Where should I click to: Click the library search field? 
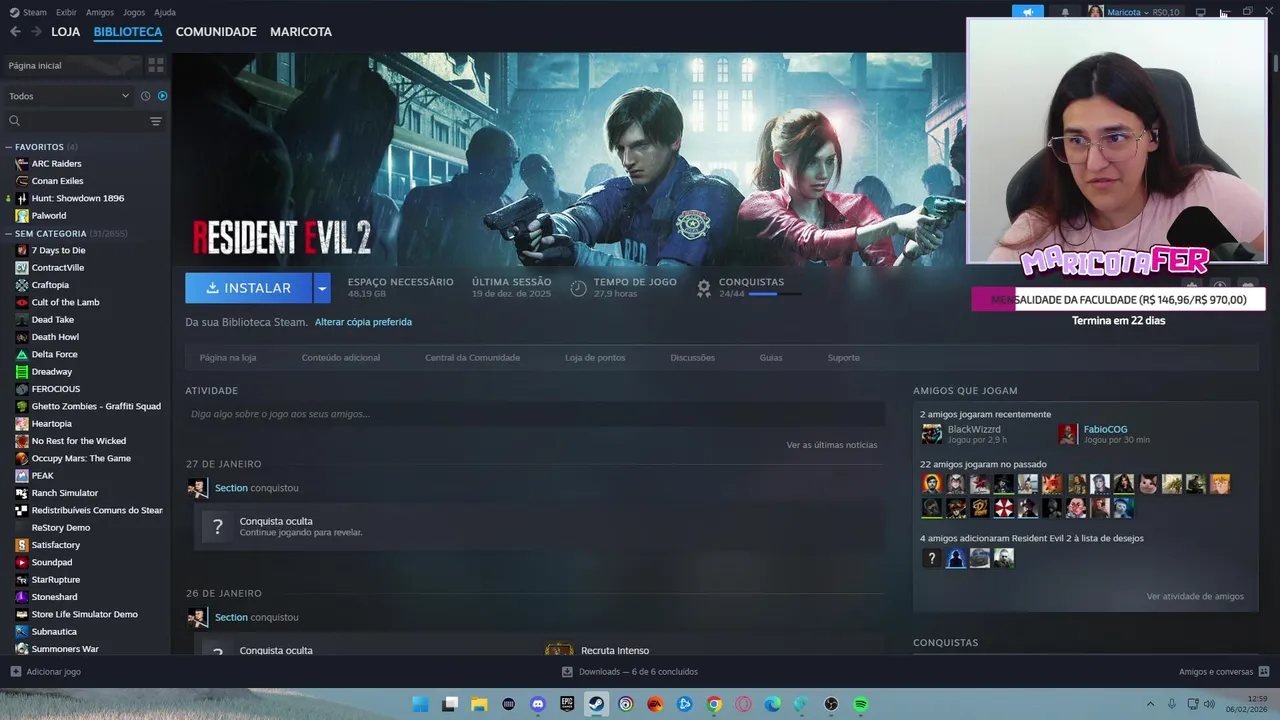[x=84, y=121]
